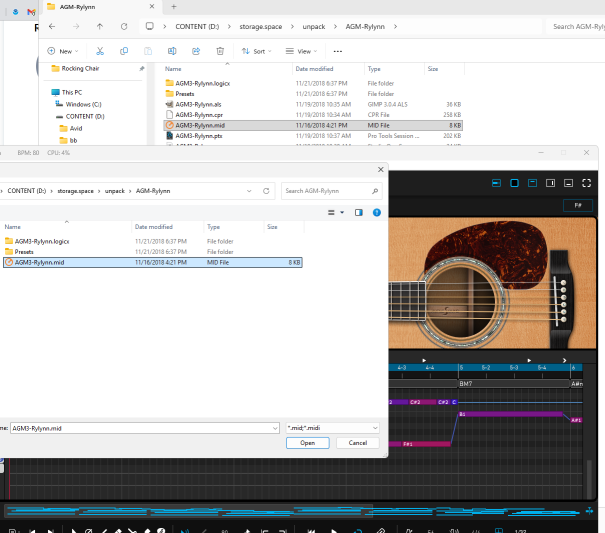This screenshot has height=533, width=605.
Task: Click the fullscreen icon in guitar app
Action: tap(586, 183)
